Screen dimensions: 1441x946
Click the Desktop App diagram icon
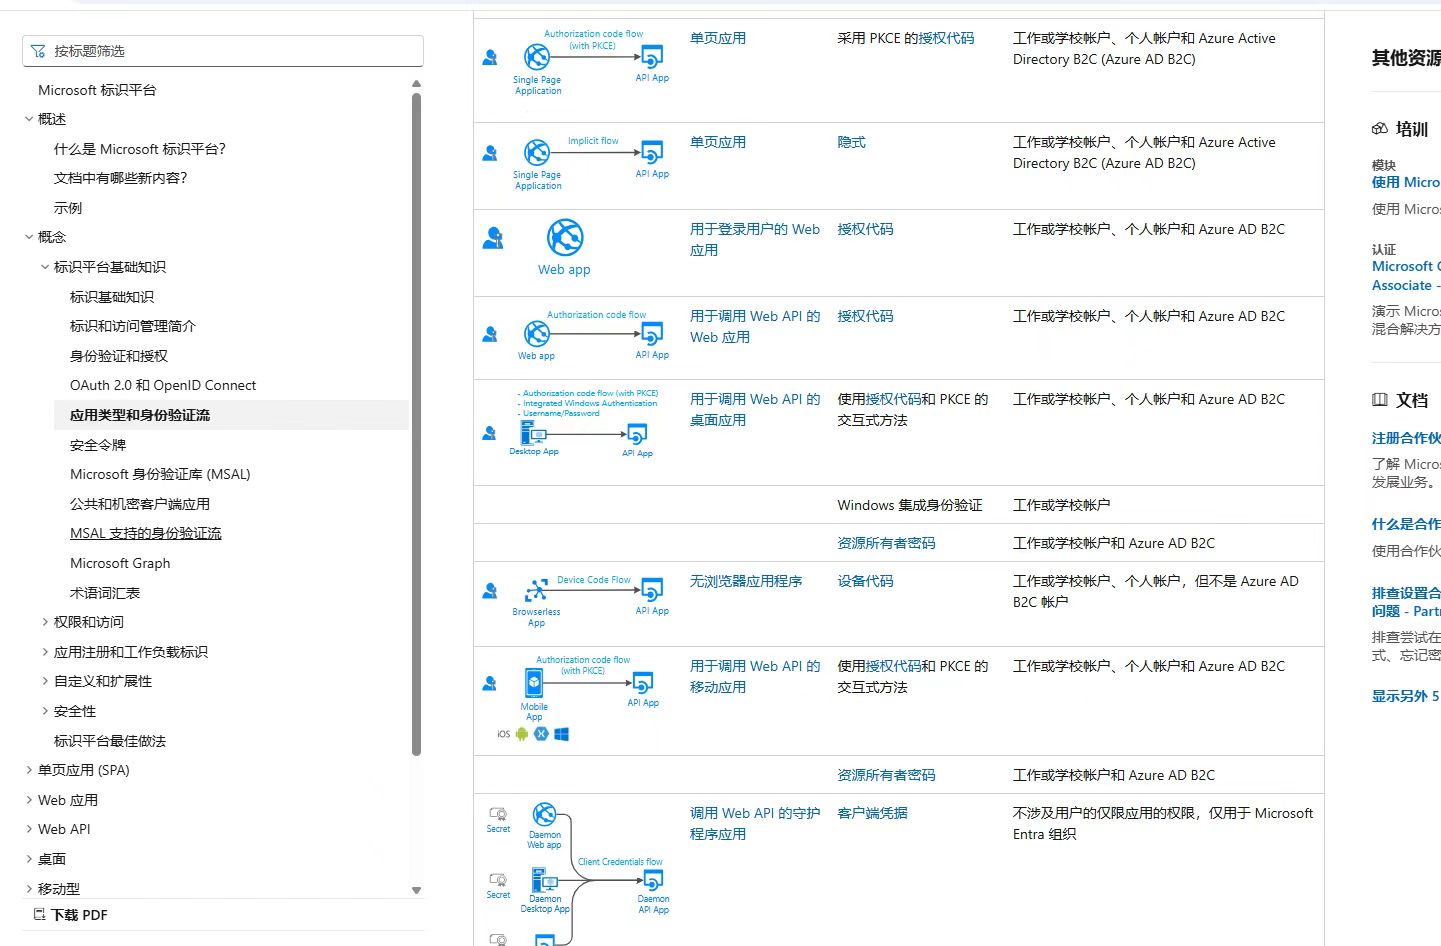[x=533, y=433]
